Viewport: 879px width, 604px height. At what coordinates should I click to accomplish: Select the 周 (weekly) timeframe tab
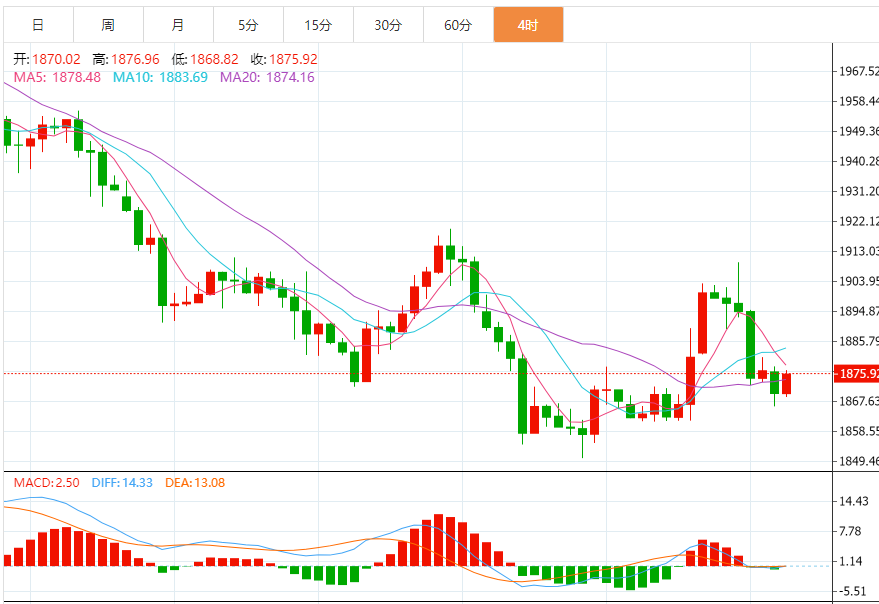(x=107, y=25)
